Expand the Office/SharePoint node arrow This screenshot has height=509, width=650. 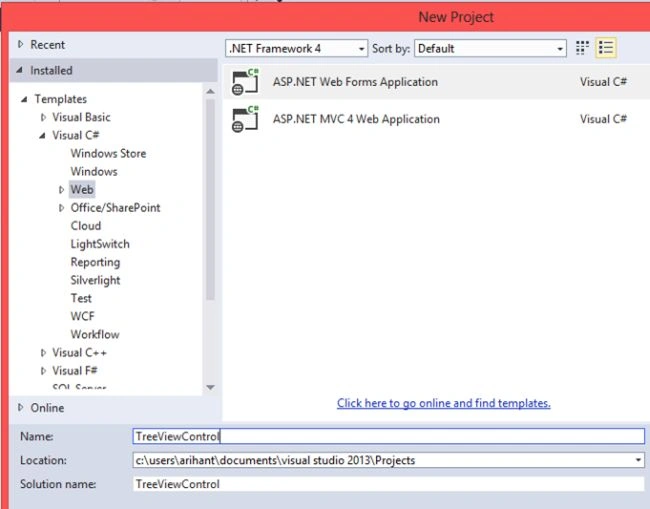(61, 208)
